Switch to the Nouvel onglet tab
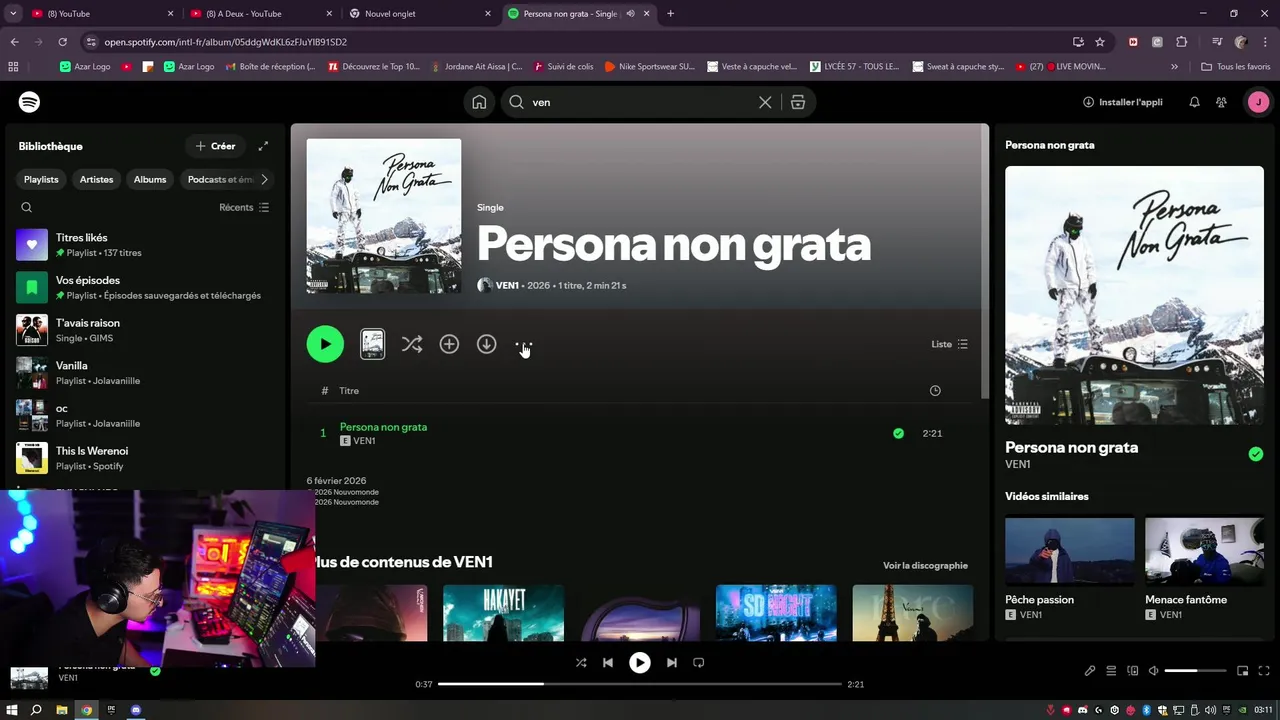 (x=420, y=14)
